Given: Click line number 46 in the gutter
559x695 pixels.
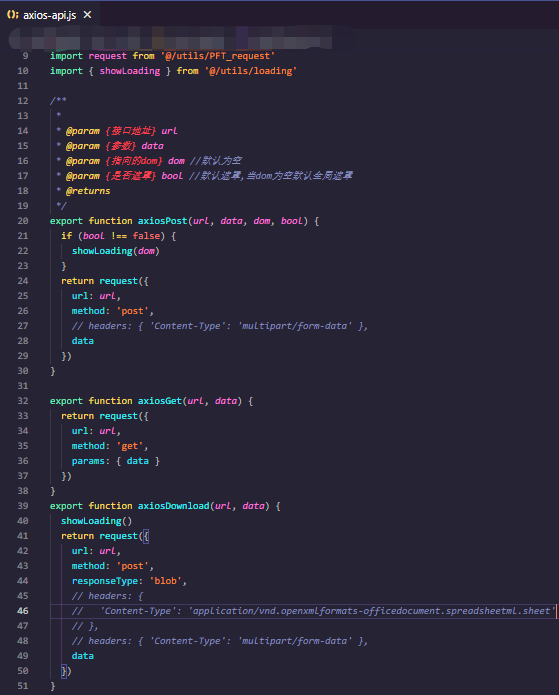Looking at the screenshot, I should click(x=23, y=611).
